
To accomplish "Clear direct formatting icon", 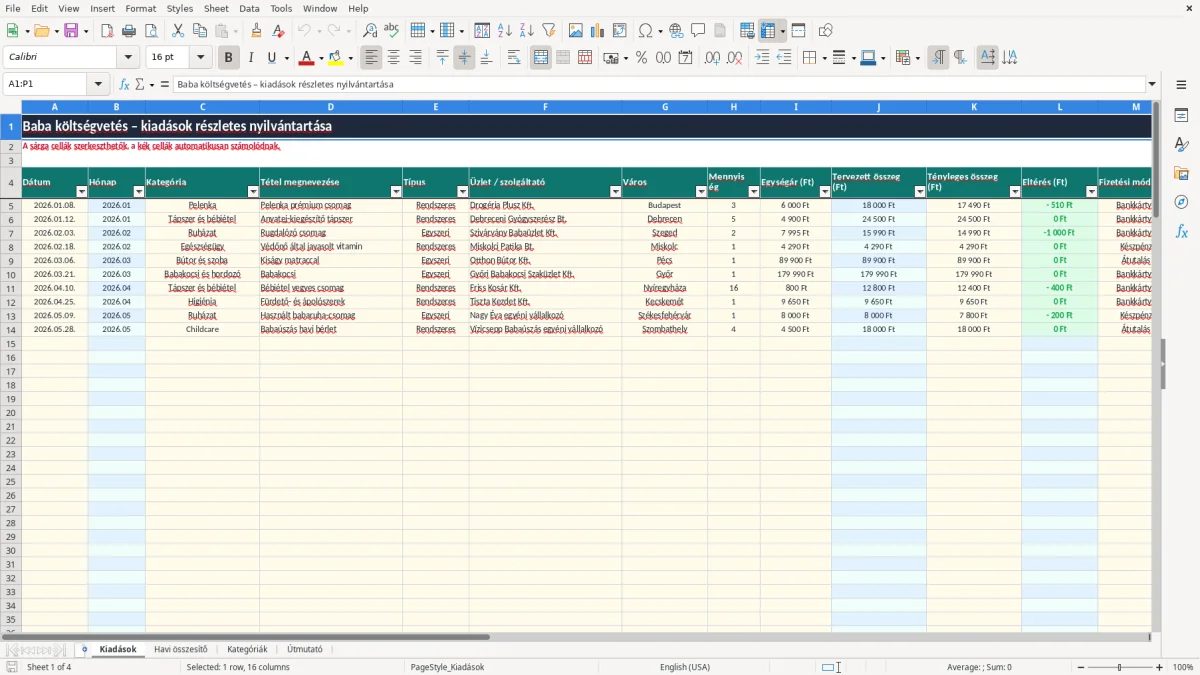I will (x=278, y=31).
